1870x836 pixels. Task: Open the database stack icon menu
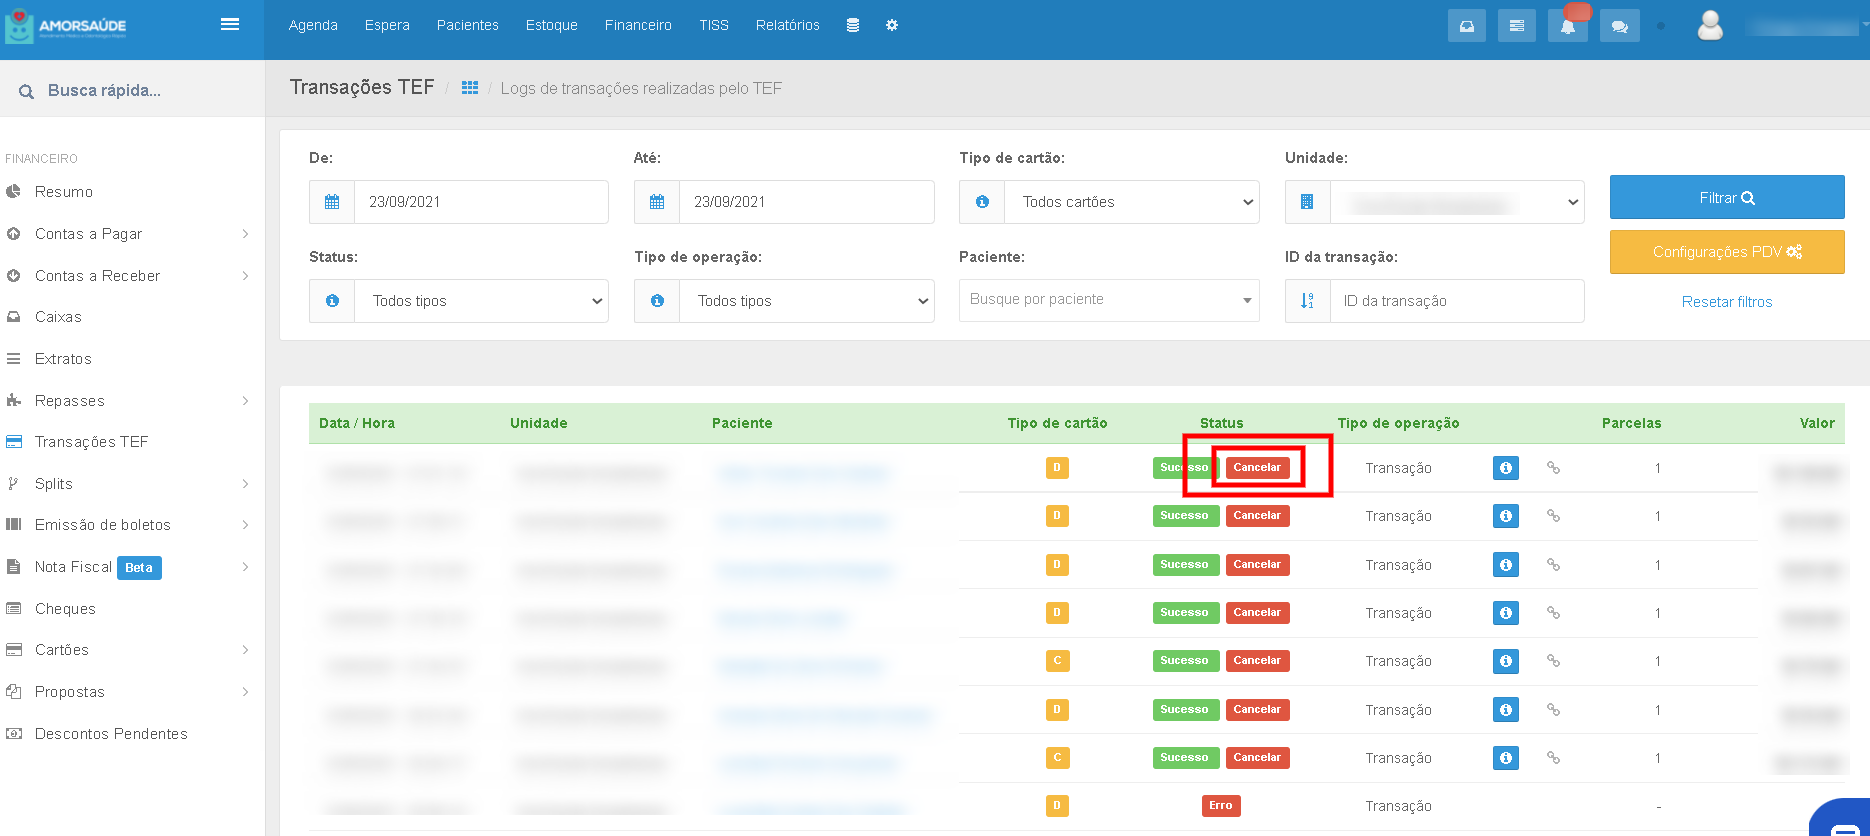pos(853,25)
